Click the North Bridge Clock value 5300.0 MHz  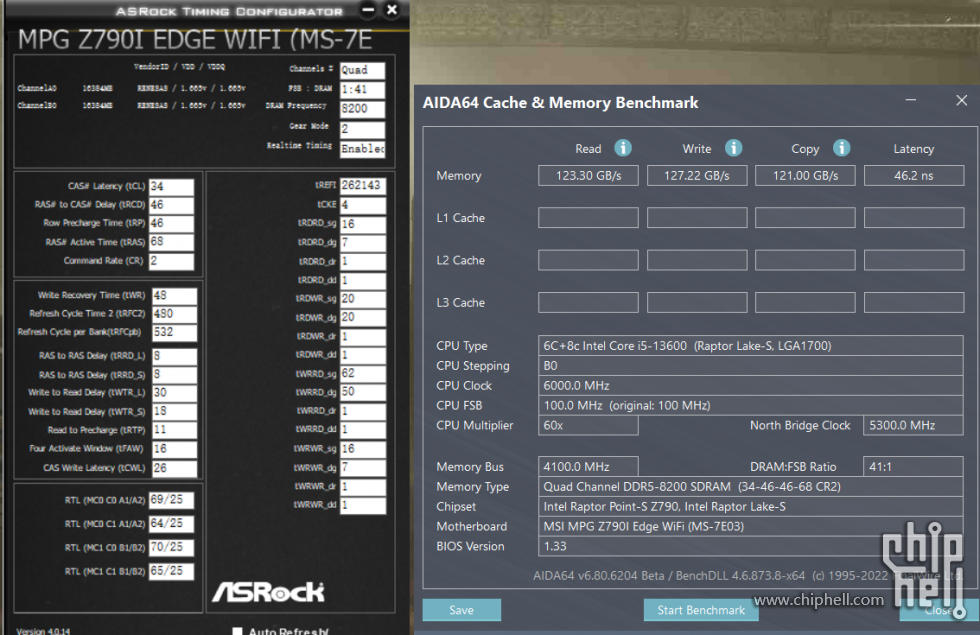pos(913,425)
